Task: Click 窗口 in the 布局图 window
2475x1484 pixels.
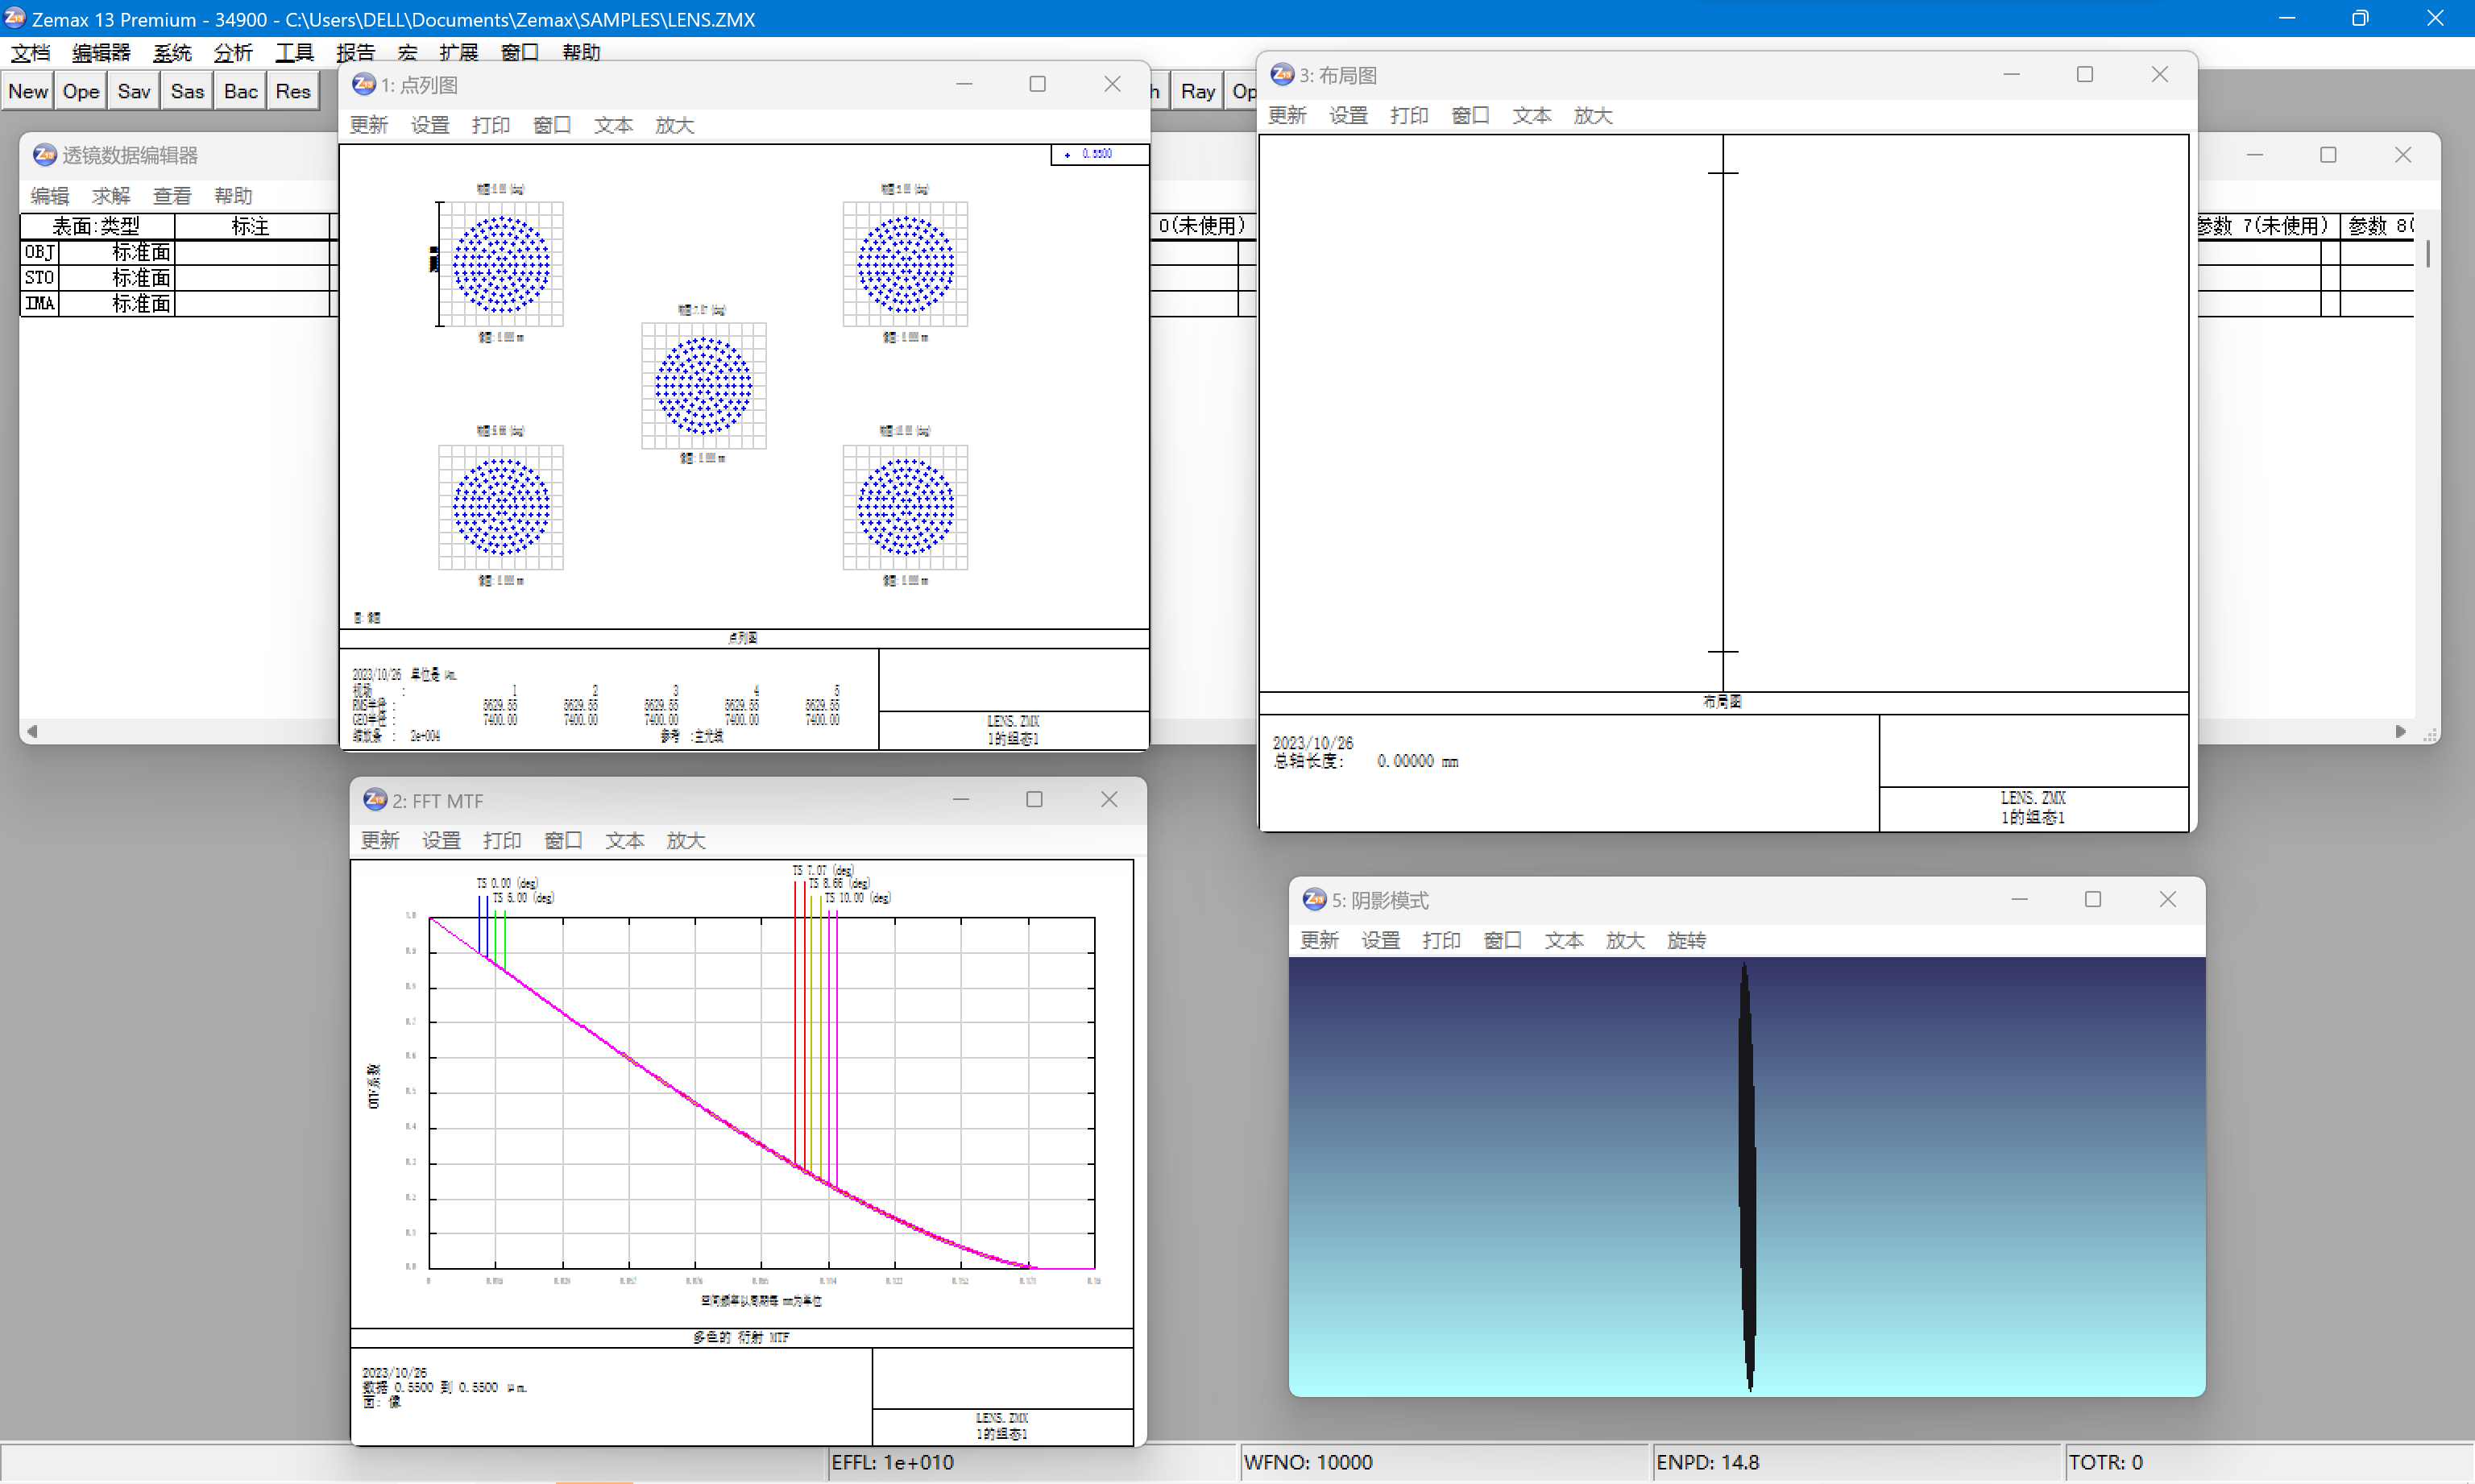Action: click(1470, 115)
